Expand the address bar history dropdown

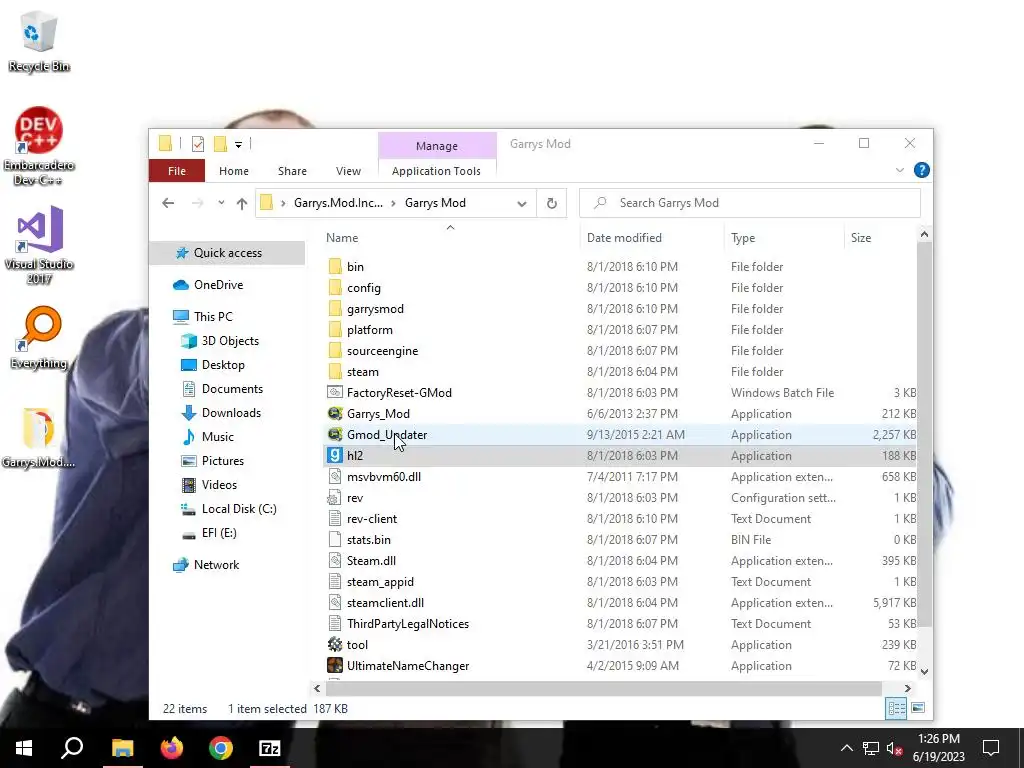[522, 204]
